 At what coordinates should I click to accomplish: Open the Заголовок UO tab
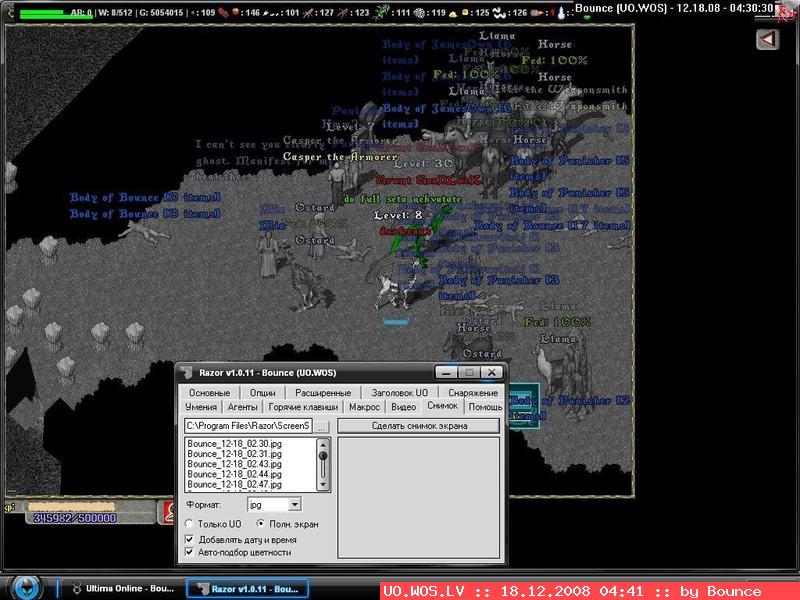coord(399,393)
